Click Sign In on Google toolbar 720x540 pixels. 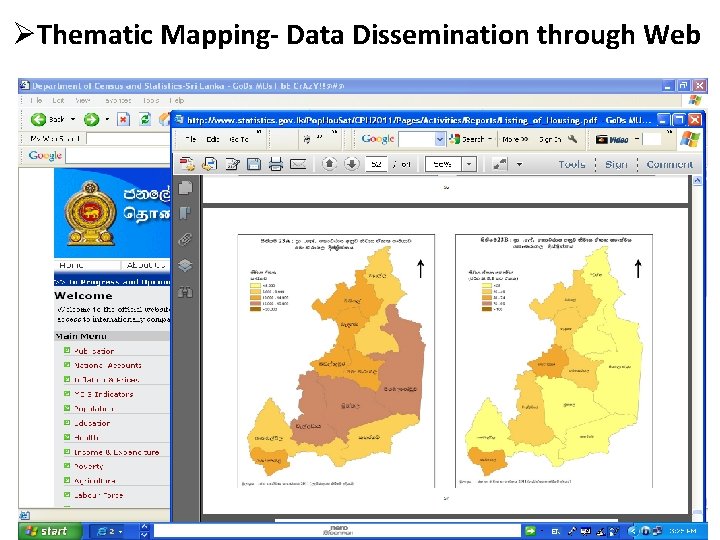pyautogui.click(x=550, y=139)
